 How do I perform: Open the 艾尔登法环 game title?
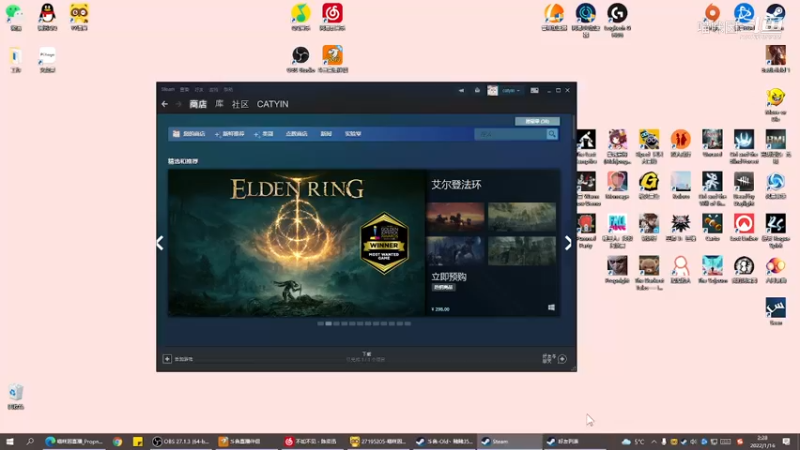(x=456, y=184)
